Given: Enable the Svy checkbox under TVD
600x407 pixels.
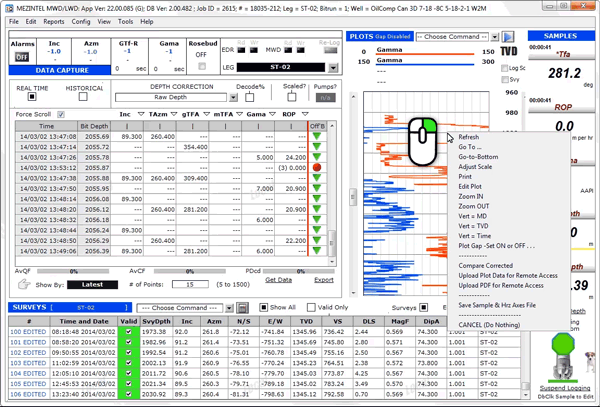Looking at the screenshot, I should [x=505, y=79].
